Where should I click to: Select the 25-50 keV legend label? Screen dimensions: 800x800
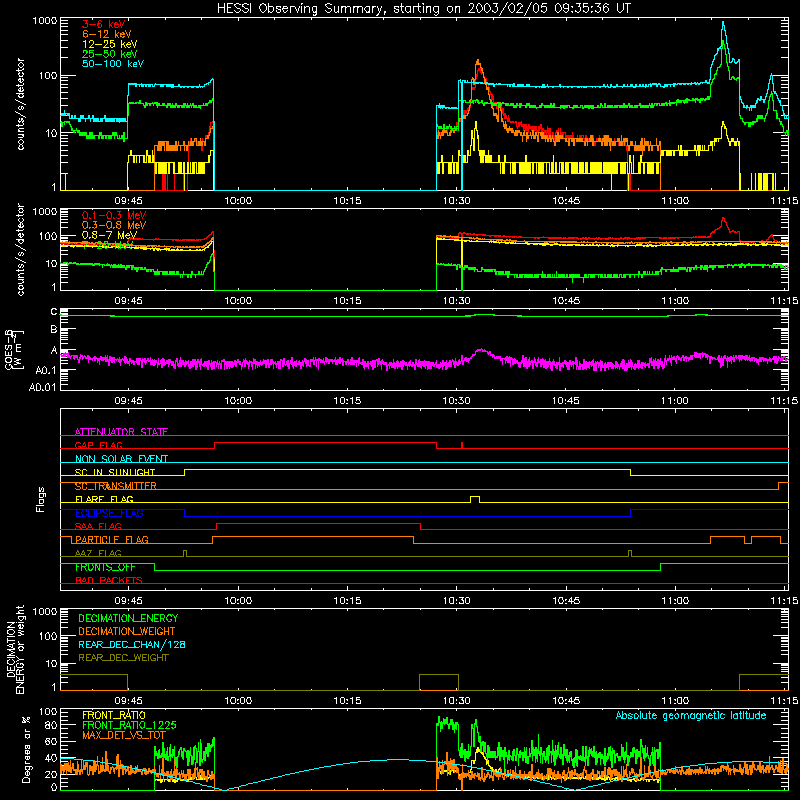coord(109,54)
